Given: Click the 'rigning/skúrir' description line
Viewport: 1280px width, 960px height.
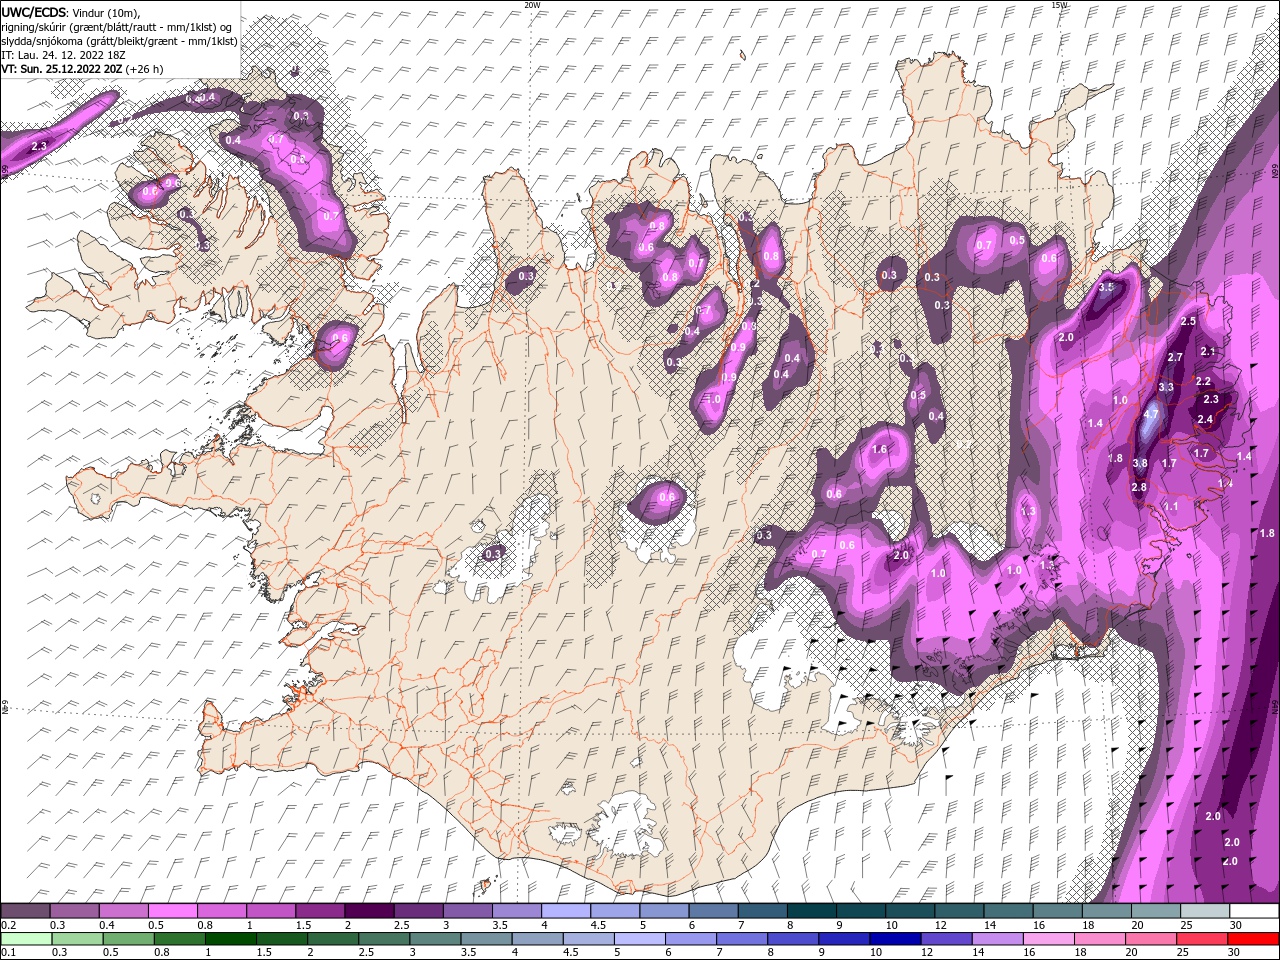Looking at the screenshot, I should [117, 26].
